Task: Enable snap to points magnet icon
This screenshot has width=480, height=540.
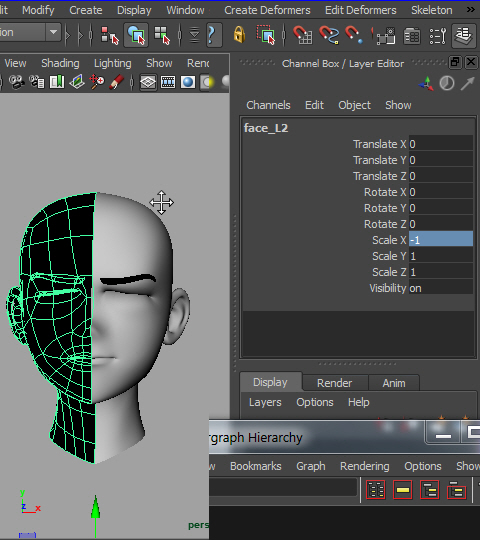Action: tap(354, 35)
